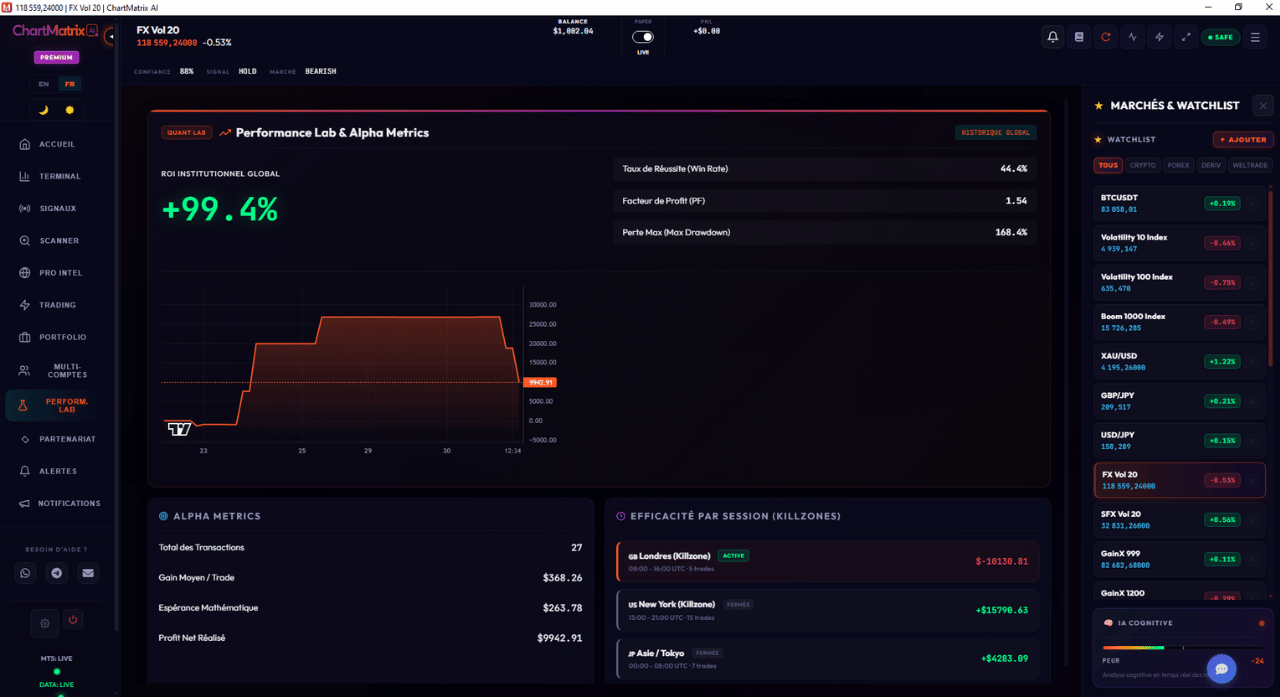Select FR language option
The height and width of the screenshot is (700, 1280).
[70, 84]
